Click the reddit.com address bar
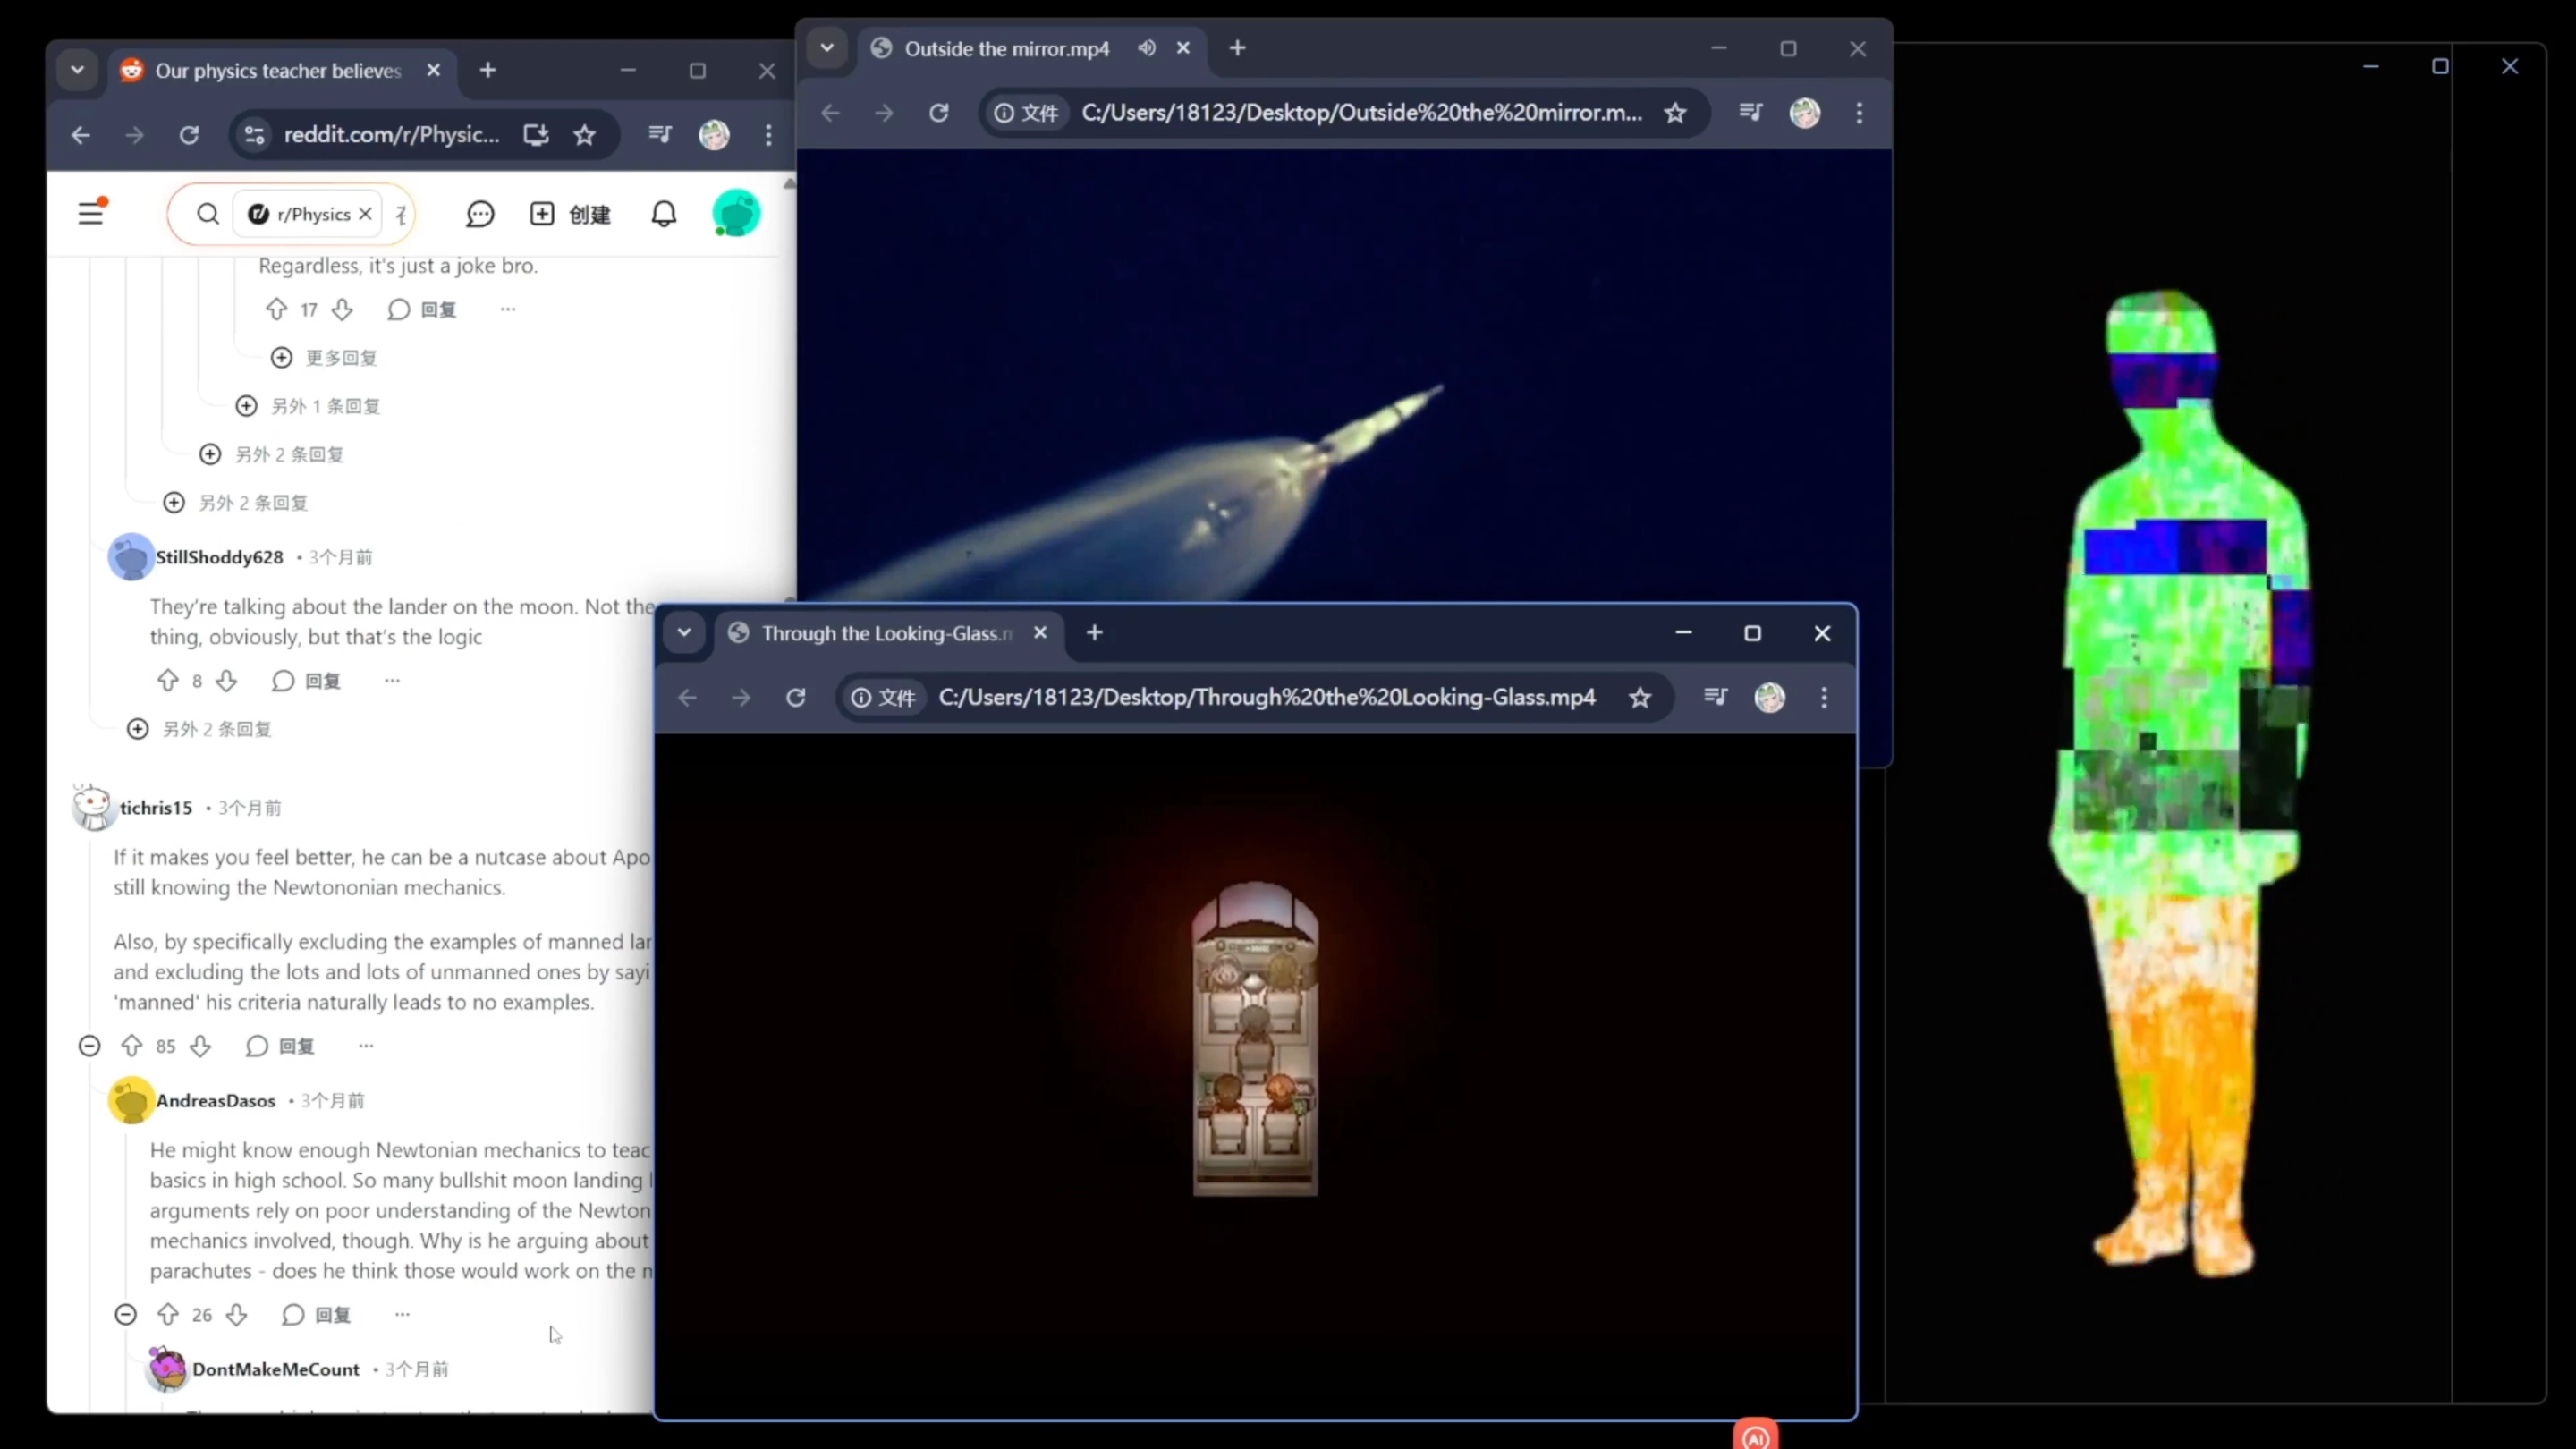Screen dimensions: 2576x1449 (x=391, y=135)
